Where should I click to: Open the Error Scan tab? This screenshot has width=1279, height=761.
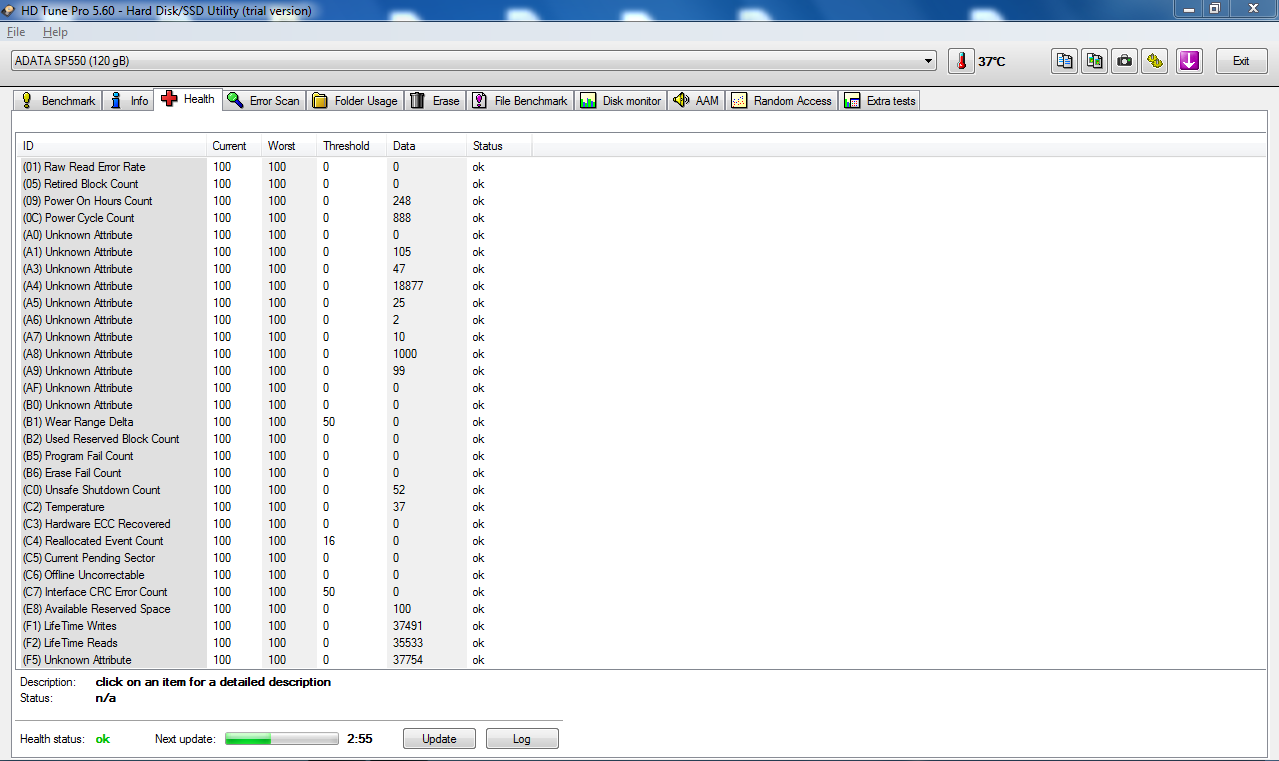click(x=264, y=101)
